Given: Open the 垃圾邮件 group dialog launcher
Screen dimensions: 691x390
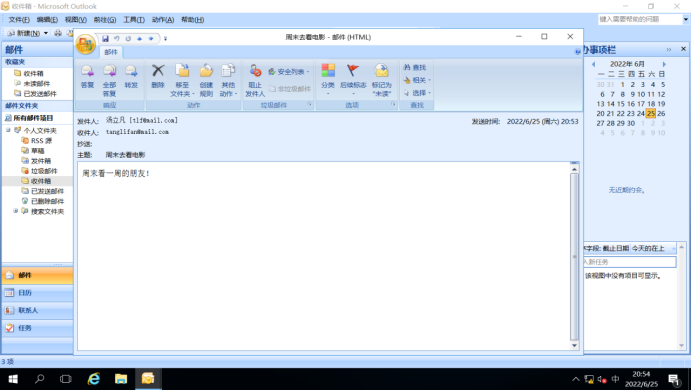Looking at the screenshot, I should click(x=309, y=104).
